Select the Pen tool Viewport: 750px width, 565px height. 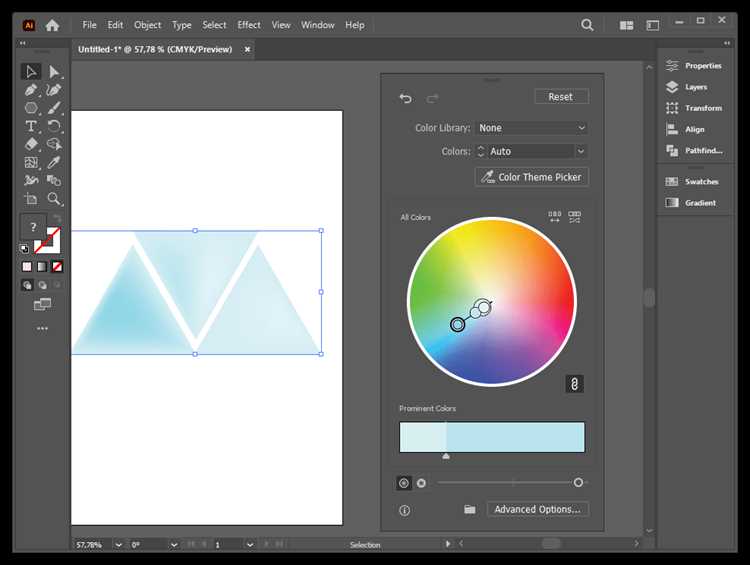click(31, 90)
